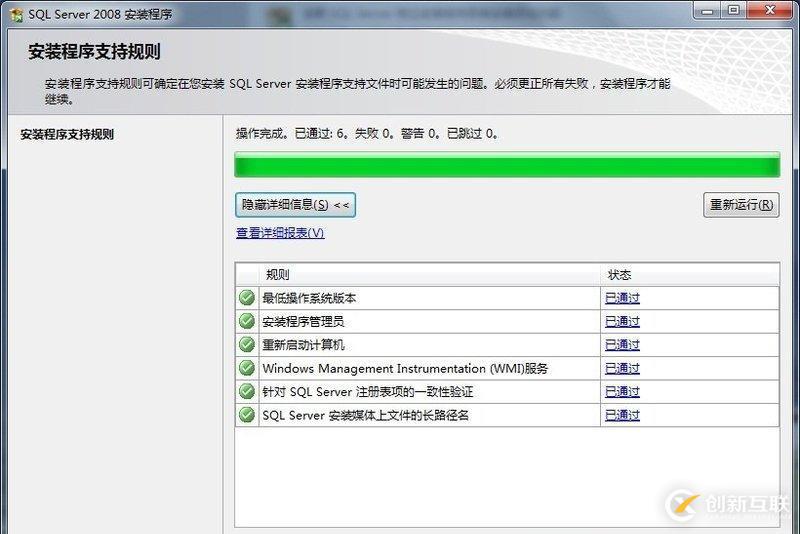Click the green check icon for 长路径名 rule
The height and width of the screenshot is (534, 800).
(x=247, y=415)
